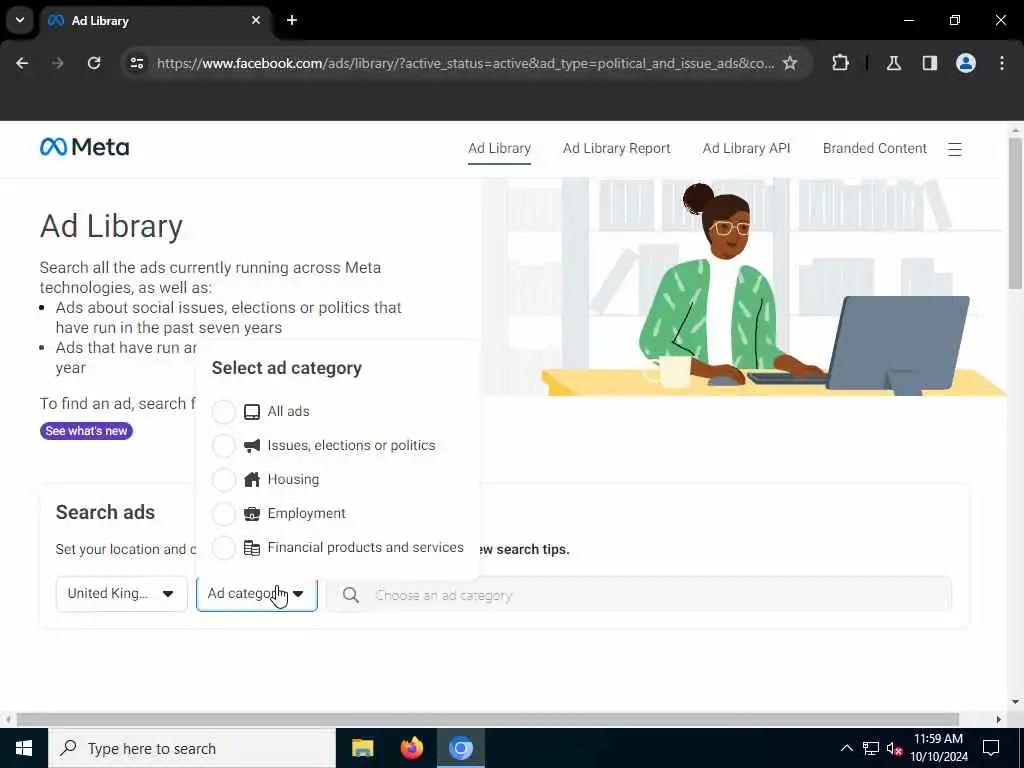Screen dimensions: 1024x768
Task: Open the Extensions puzzle icon
Action: tap(840, 63)
